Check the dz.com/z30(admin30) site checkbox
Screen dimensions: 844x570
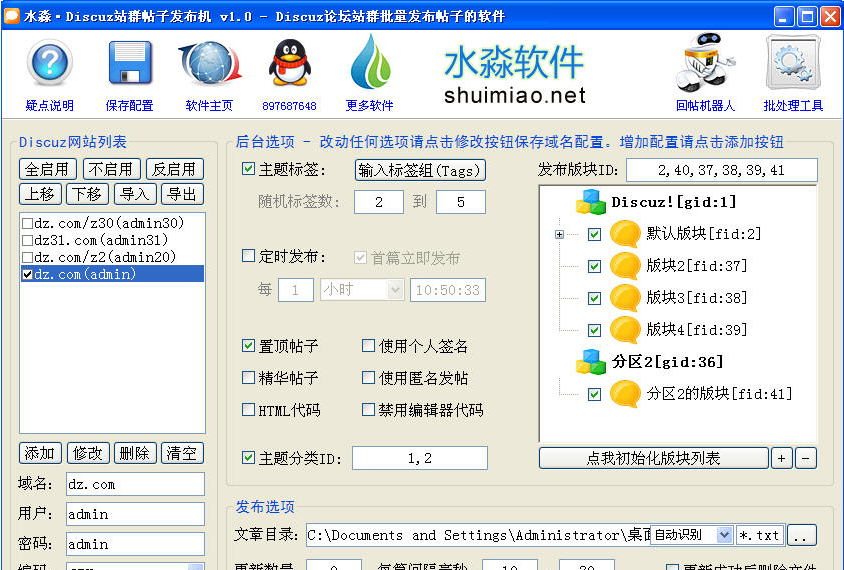click(x=27, y=223)
